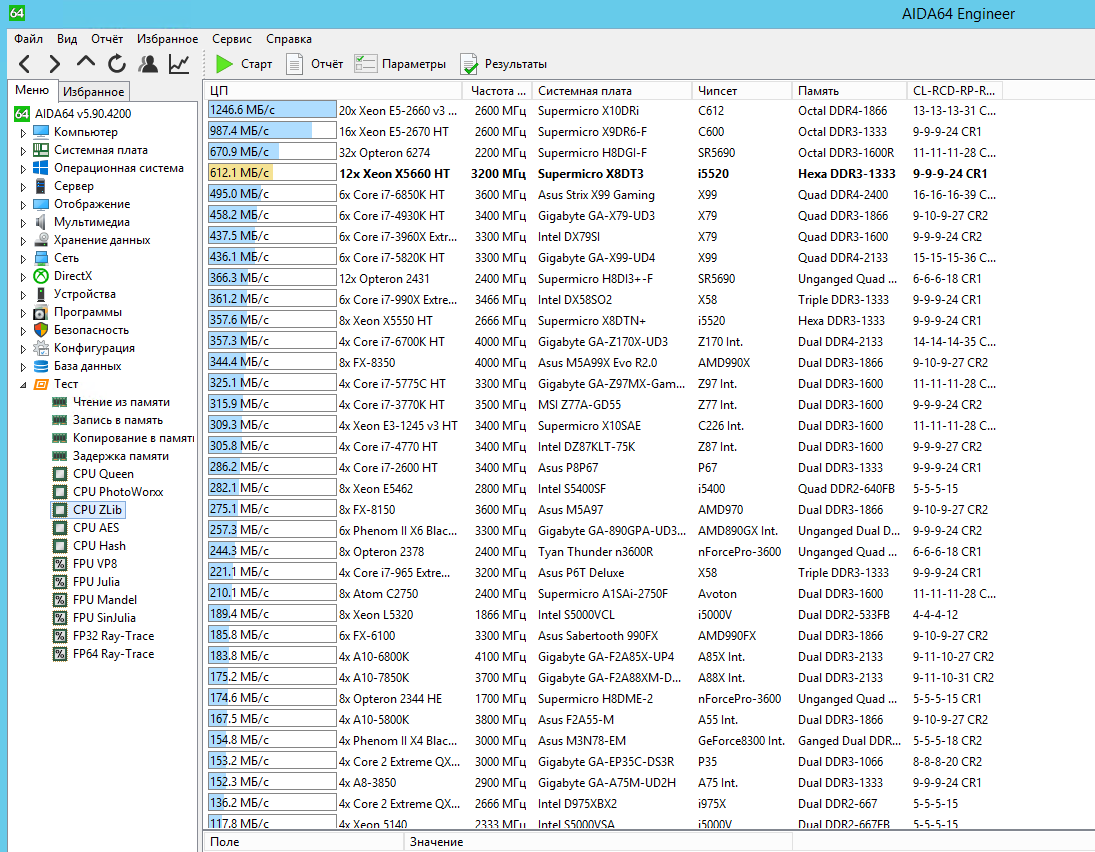Viewport: 1095px width, 852px height.
Task: Select the CPU AES test
Action: (96, 528)
